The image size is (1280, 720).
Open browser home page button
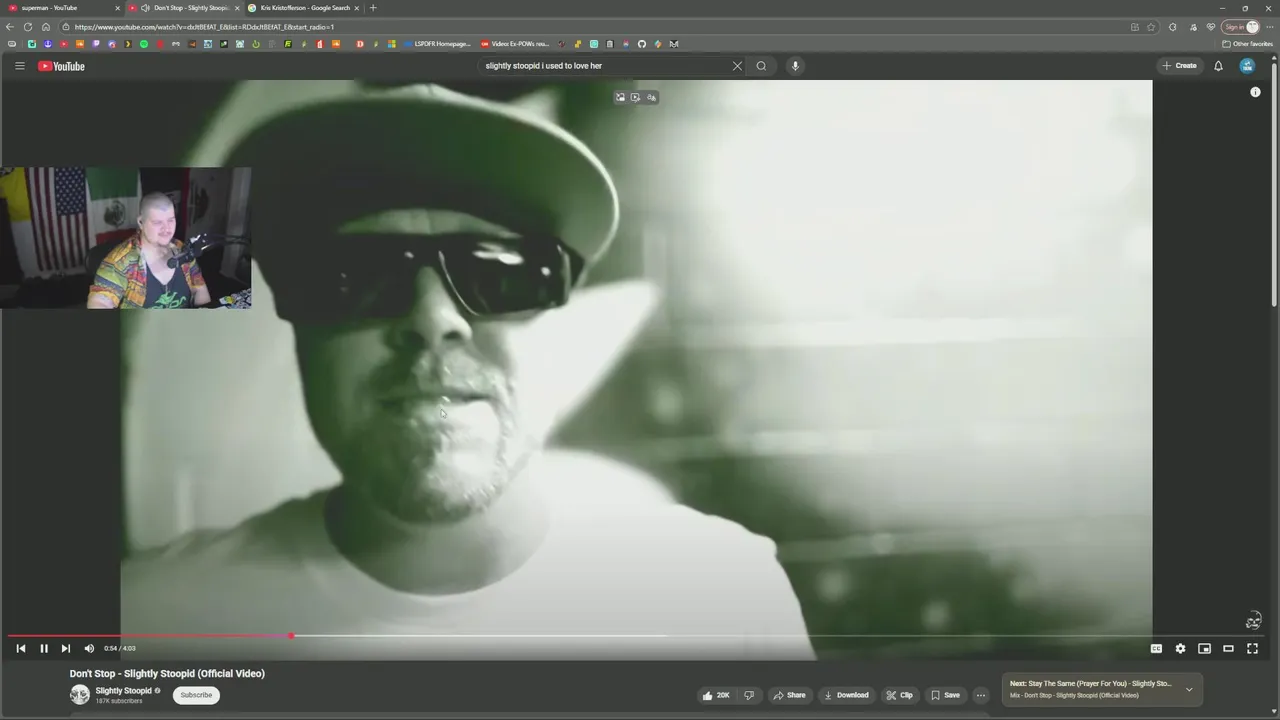(46, 27)
